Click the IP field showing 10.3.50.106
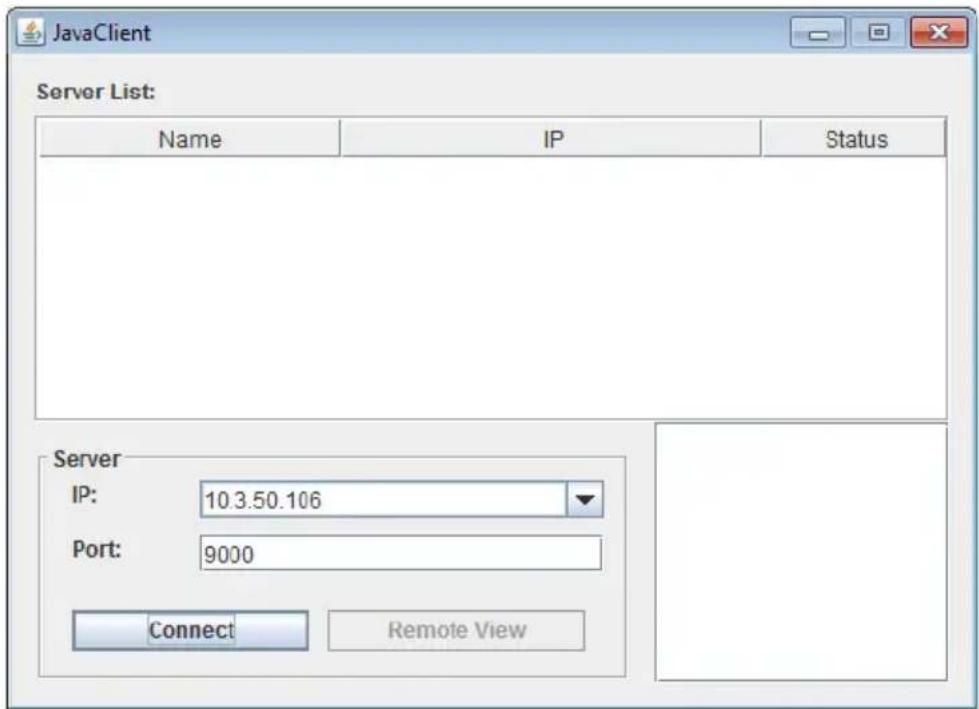This screenshot has height=709, width=979. click(383, 499)
